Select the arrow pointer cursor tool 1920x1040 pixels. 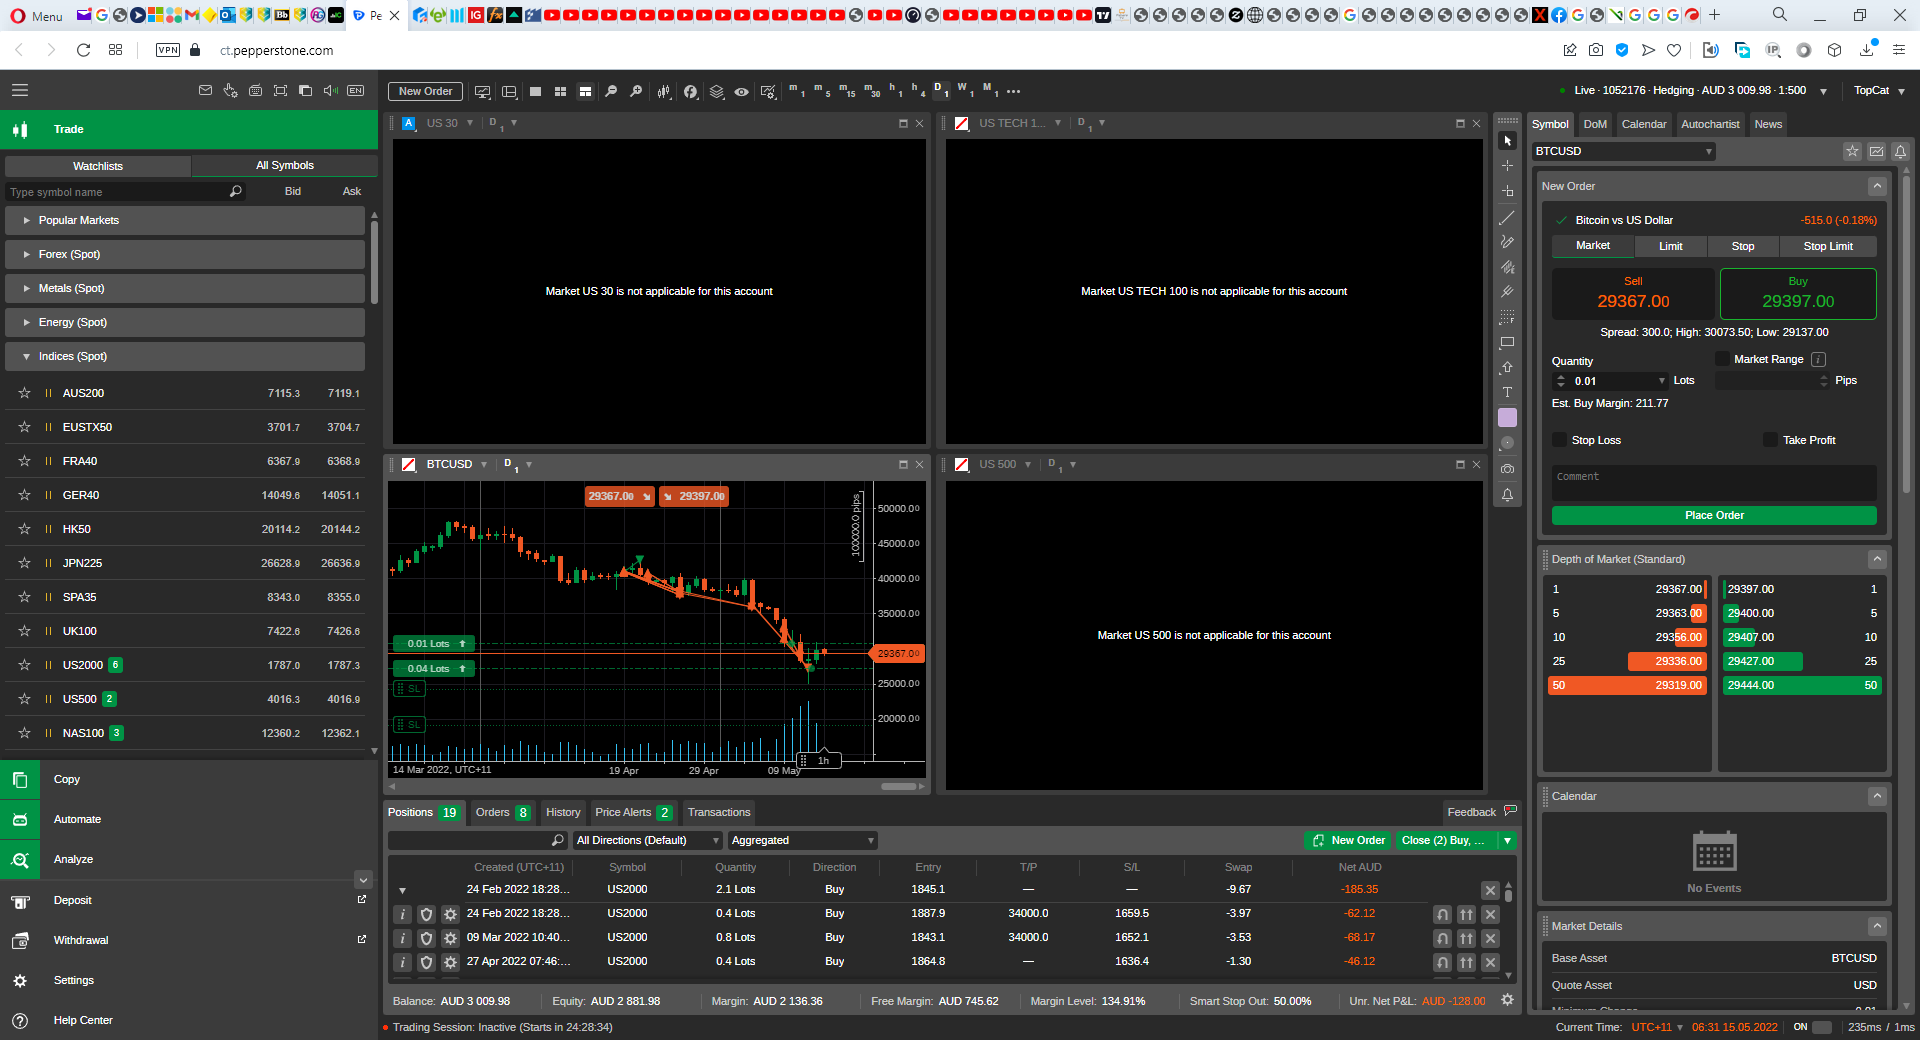click(1507, 141)
